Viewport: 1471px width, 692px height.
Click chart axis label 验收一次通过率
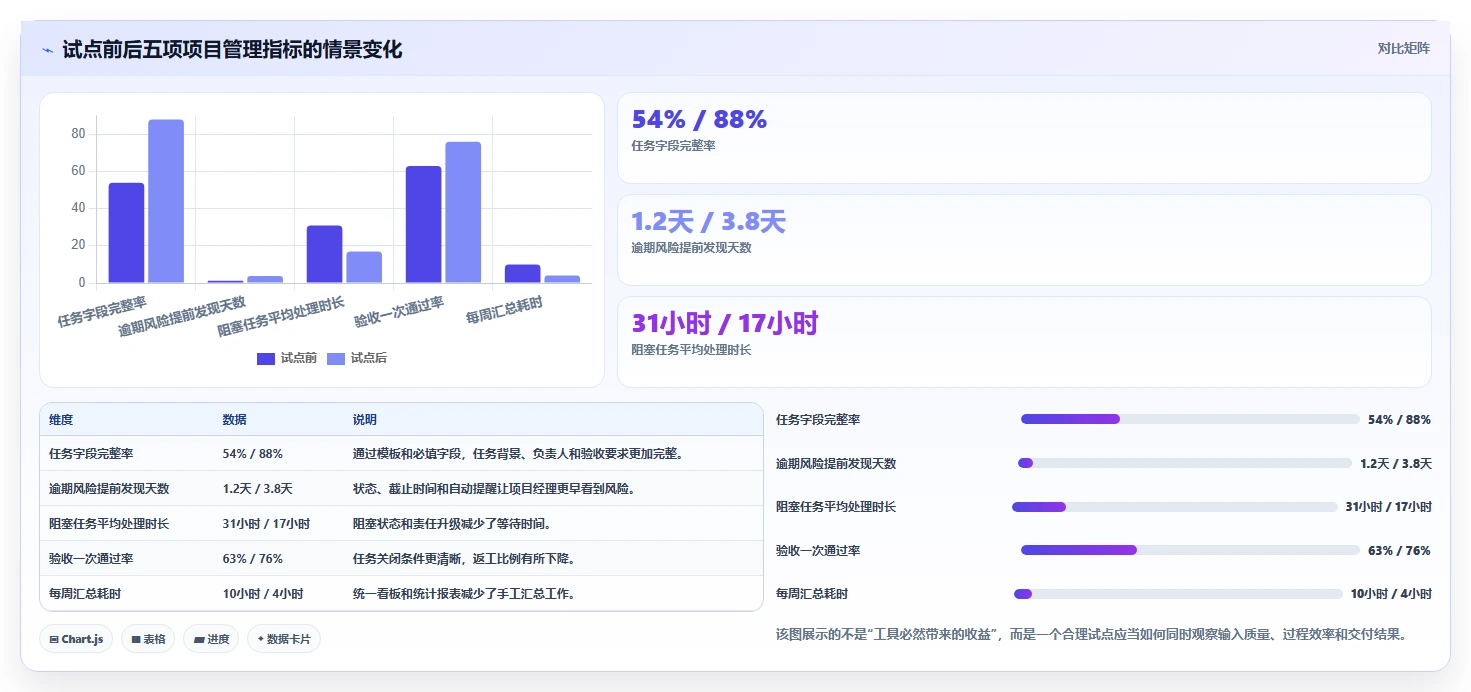399,313
